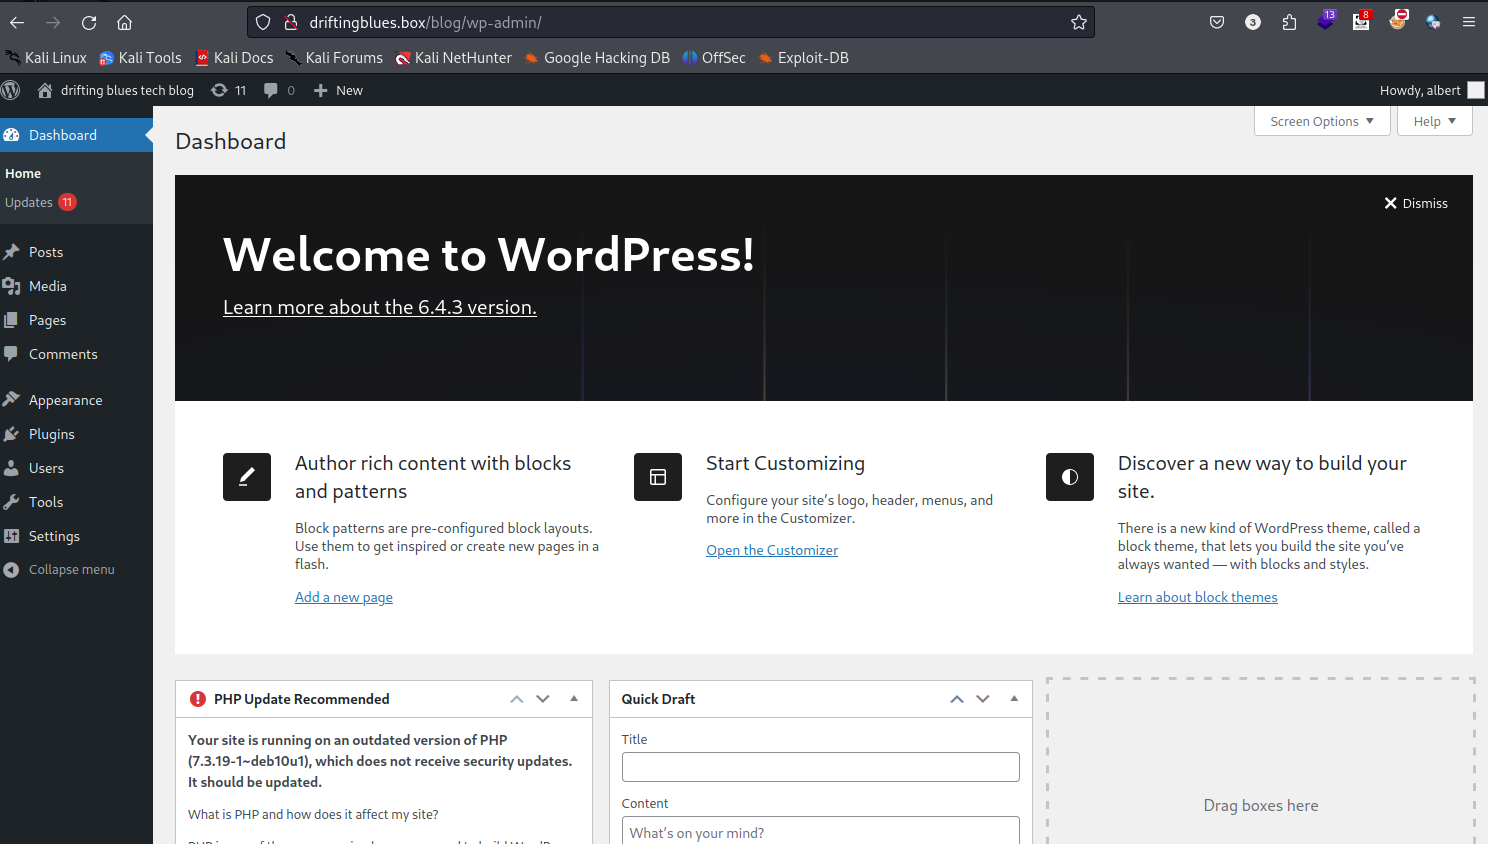Click the Quick Draft Title field
This screenshot has height=844, width=1488.
point(821,767)
